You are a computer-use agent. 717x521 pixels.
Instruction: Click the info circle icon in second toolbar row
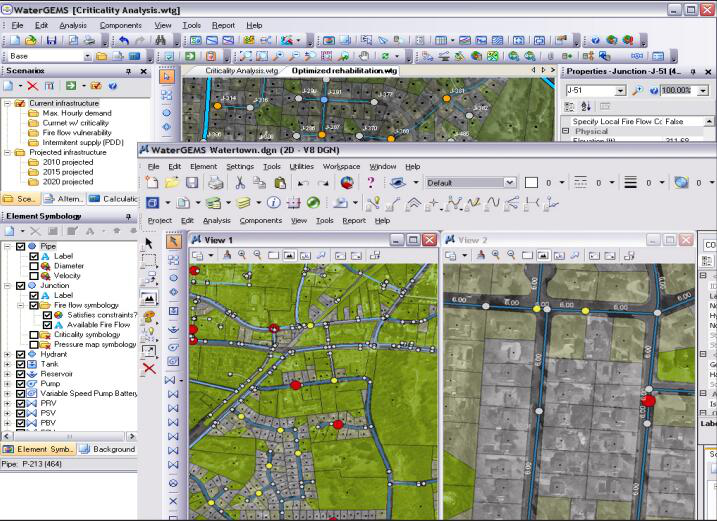click(x=273, y=202)
